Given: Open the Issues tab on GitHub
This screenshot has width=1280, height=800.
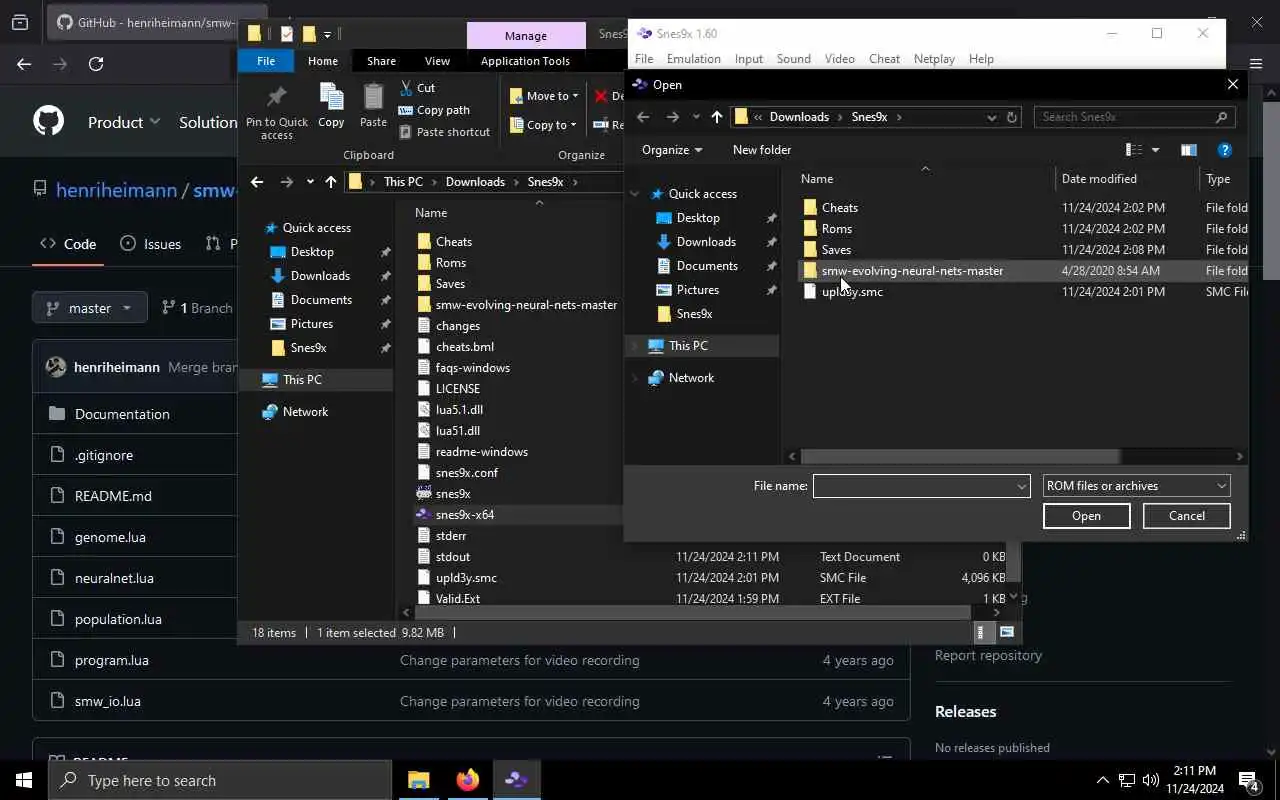Looking at the screenshot, I should pos(151,243).
